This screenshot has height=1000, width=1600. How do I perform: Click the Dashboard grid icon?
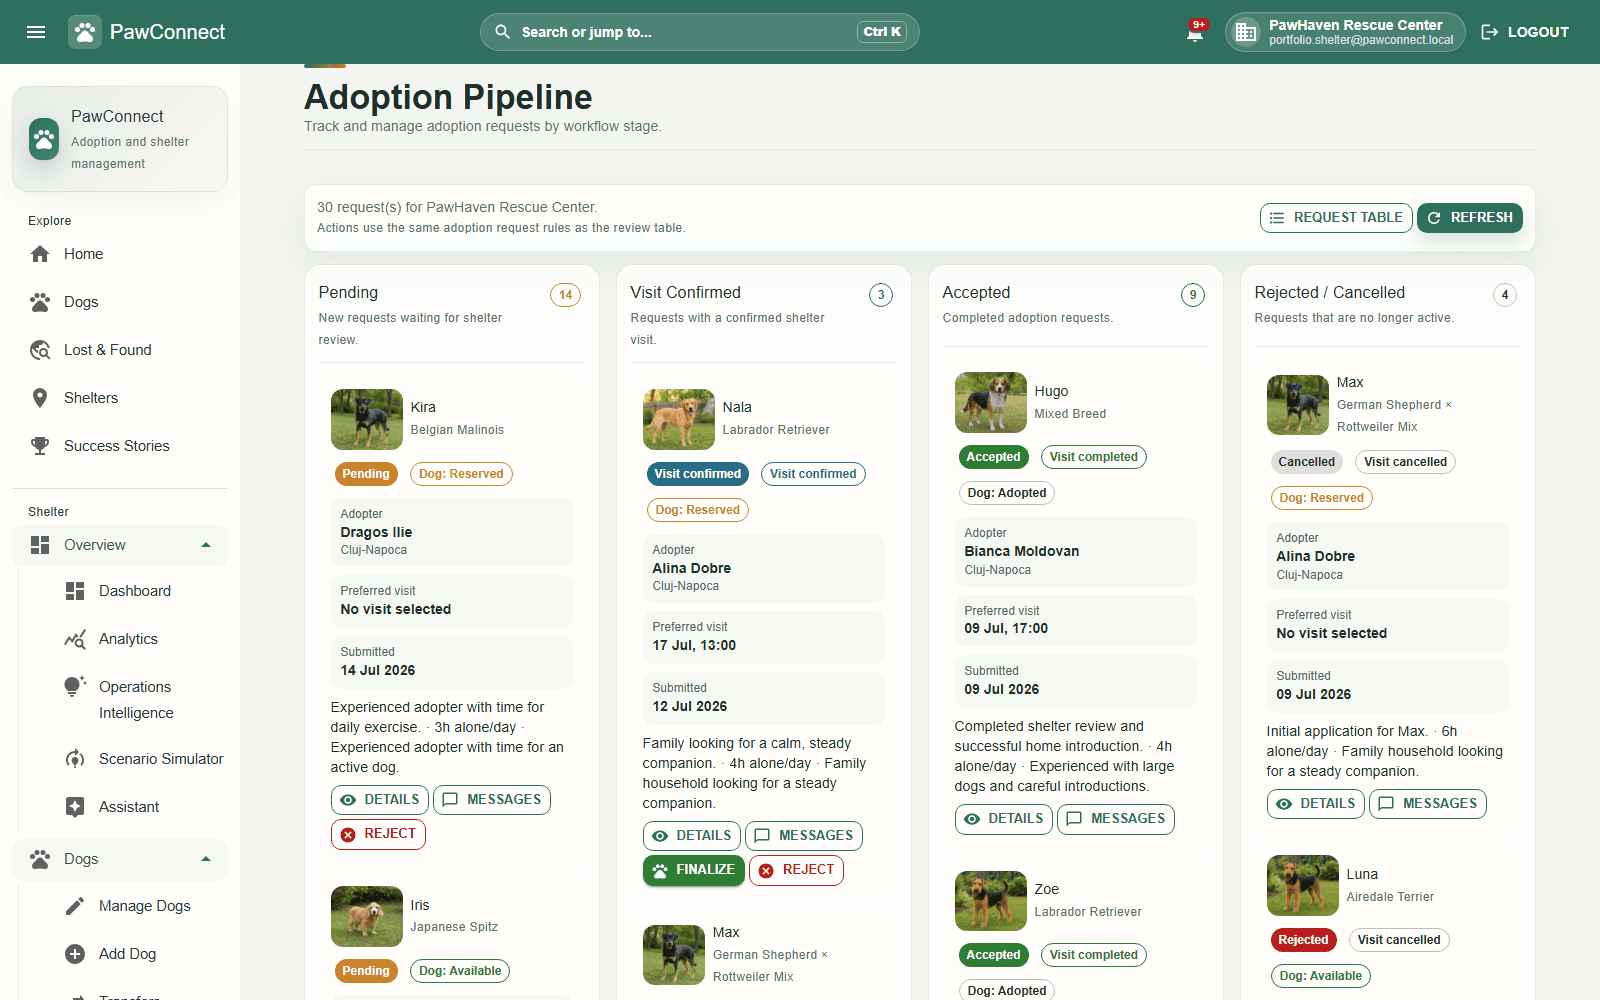(75, 591)
